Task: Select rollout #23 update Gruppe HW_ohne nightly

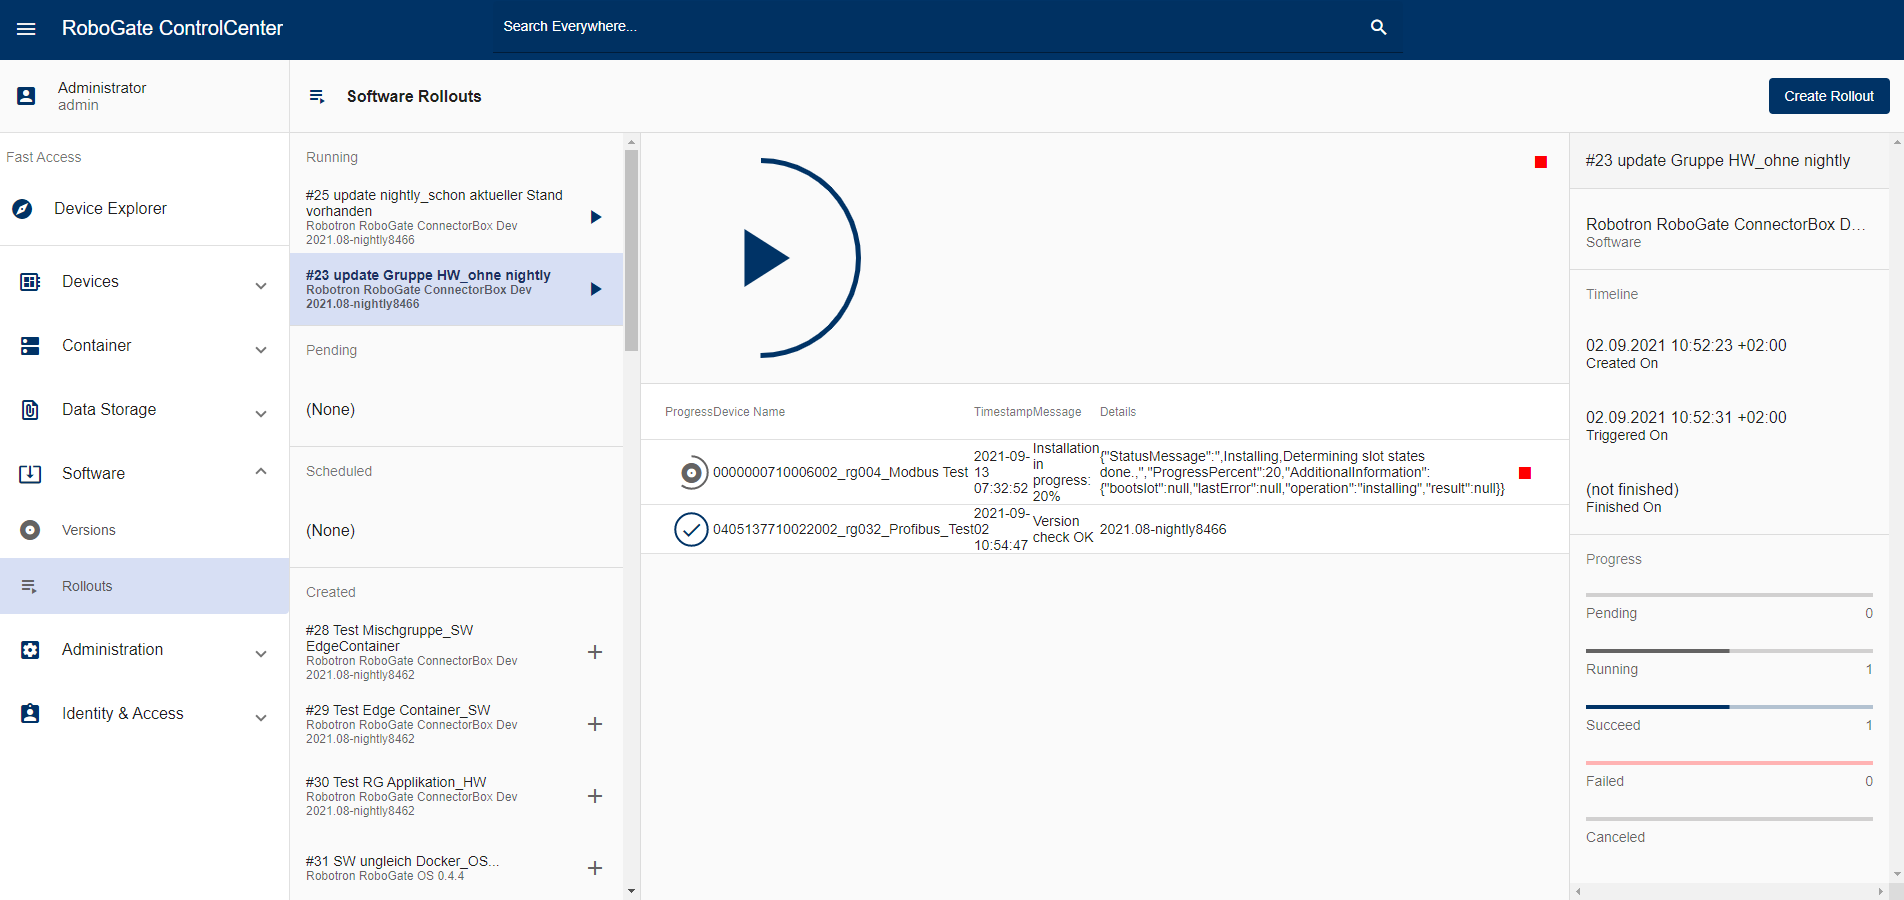Action: pos(456,289)
